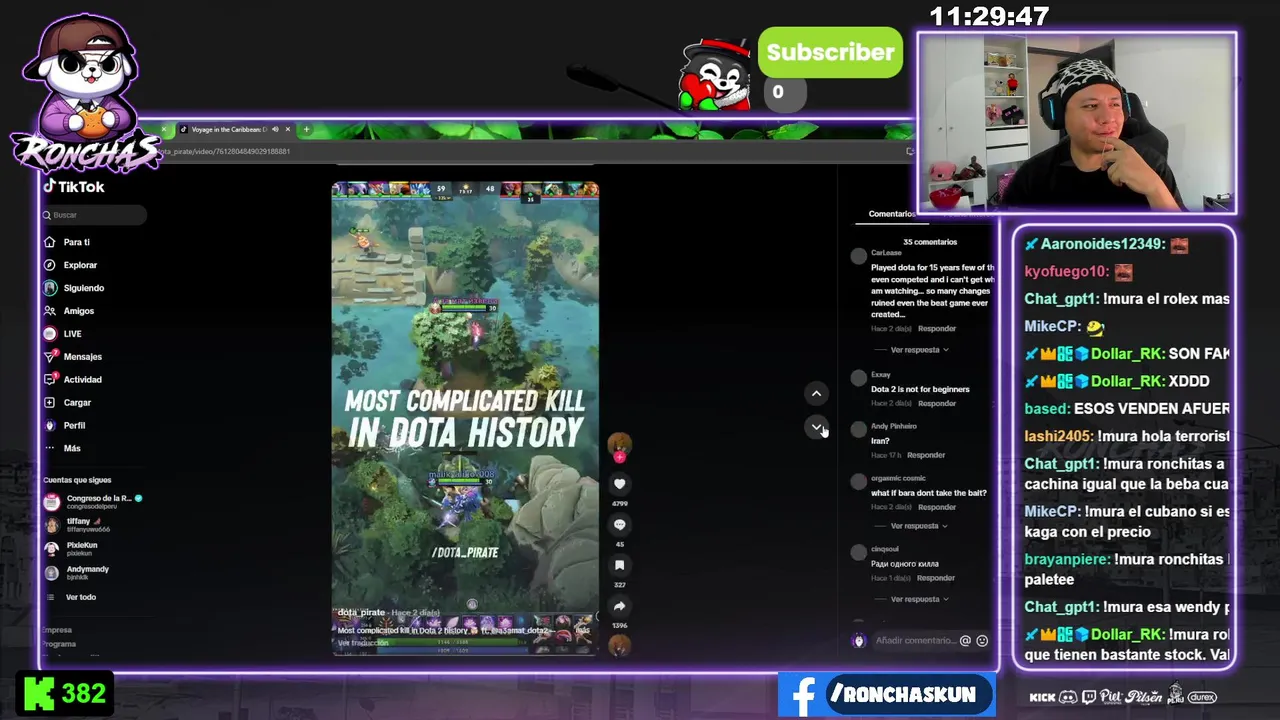Click Responder under CarLease's comment
This screenshot has height=720, width=1280.
[x=937, y=328]
